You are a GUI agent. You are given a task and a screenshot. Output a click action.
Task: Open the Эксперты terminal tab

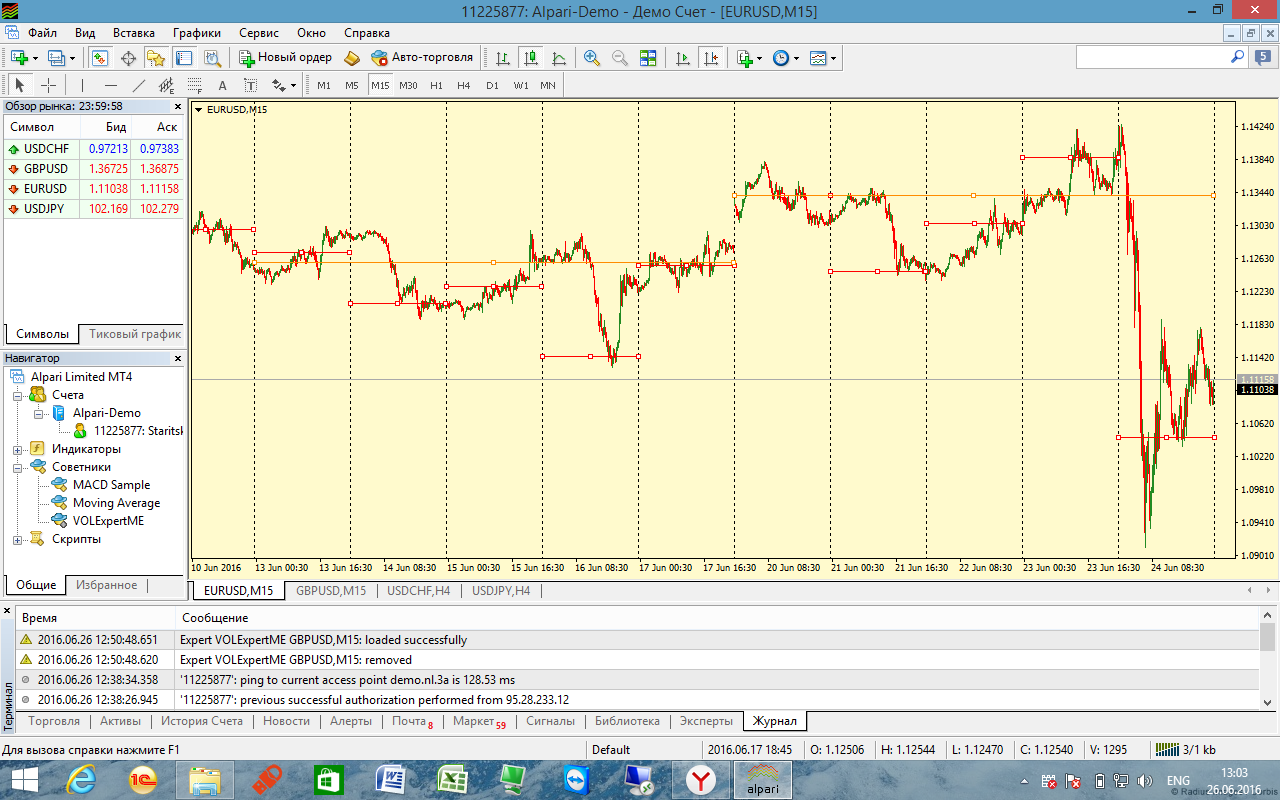pyautogui.click(x=706, y=721)
